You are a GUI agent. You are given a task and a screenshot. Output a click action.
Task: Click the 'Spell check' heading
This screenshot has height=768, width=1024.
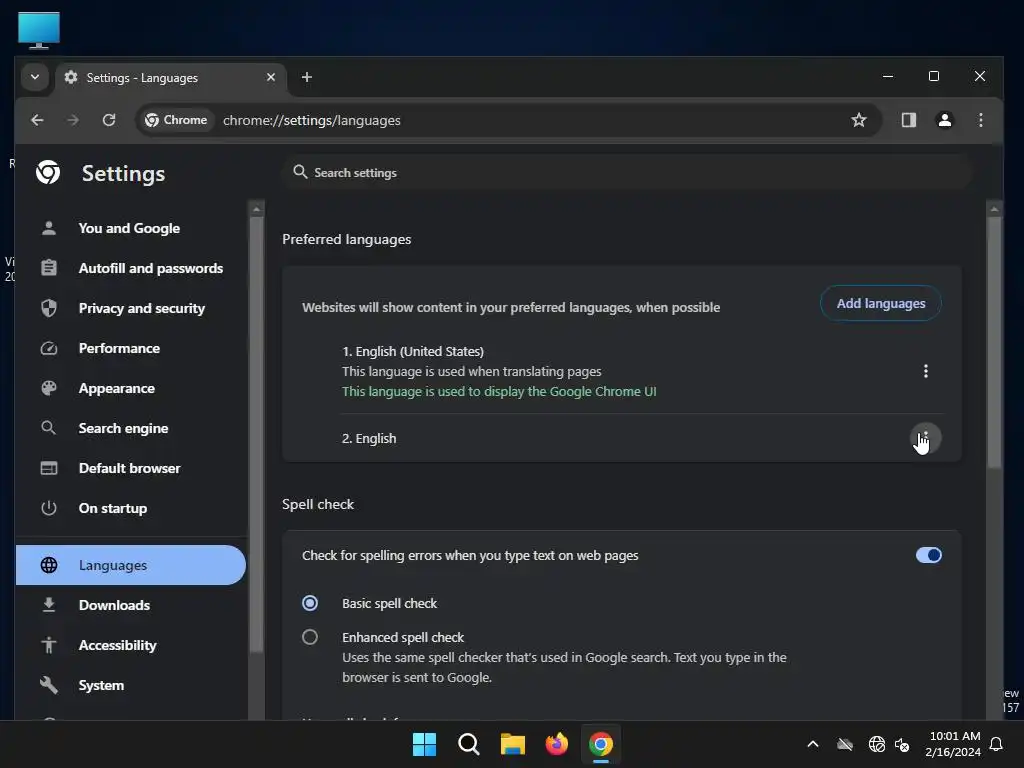(318, 504)
